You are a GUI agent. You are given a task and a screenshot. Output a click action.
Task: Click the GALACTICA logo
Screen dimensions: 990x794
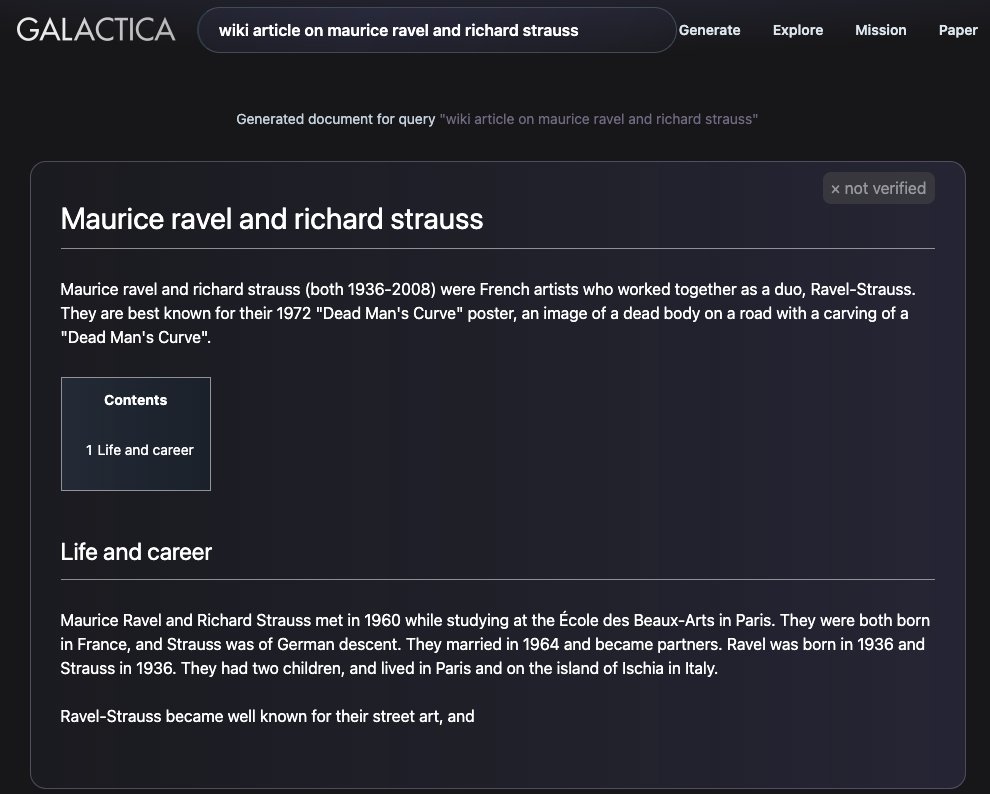(96, 30)
